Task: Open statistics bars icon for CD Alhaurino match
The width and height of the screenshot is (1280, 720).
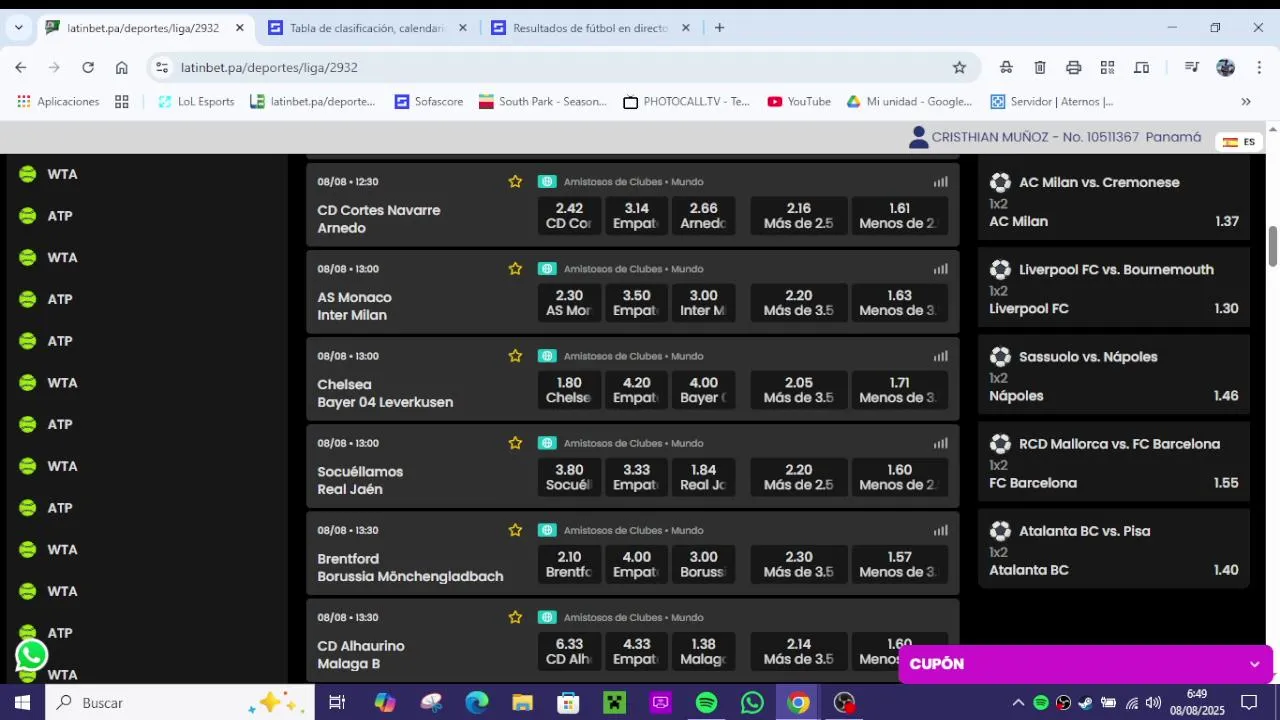Action: coord(940,617)
